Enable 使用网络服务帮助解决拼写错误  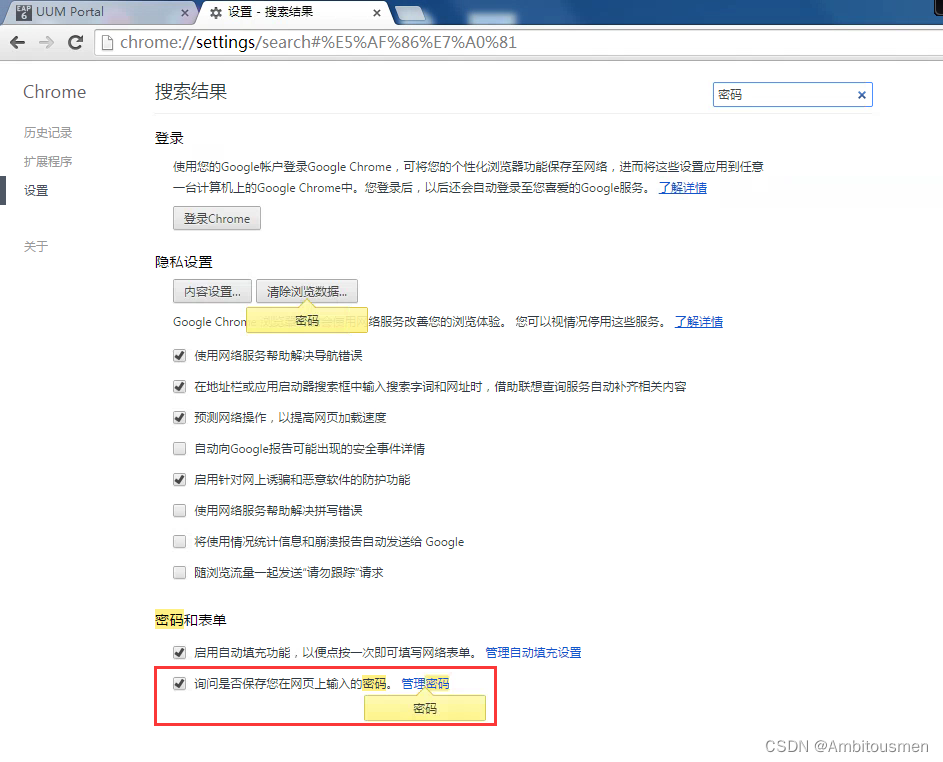click(x=179, y=511)
